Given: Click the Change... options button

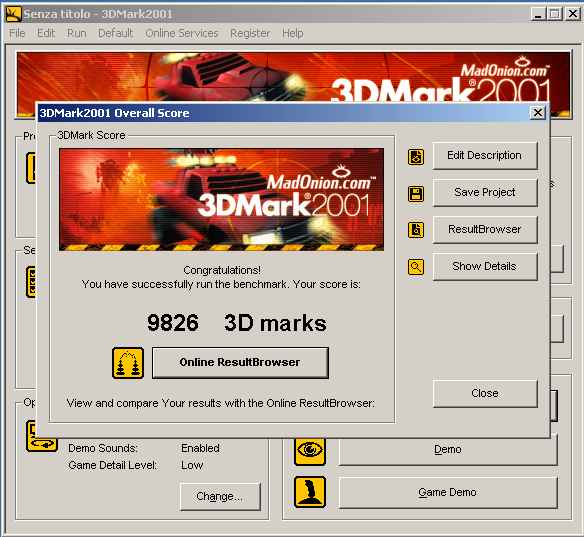Looking at the screenshot, I should coord(220,496).
